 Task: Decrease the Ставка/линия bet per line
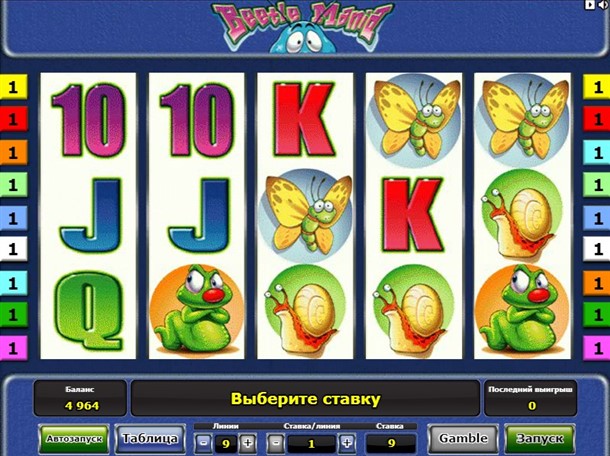(276, 443)
